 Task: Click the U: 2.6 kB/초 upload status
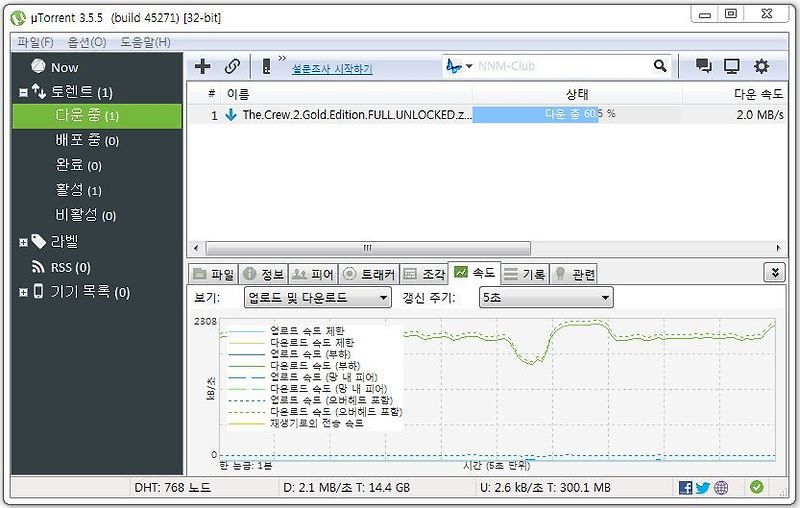[x=545, y=488]
